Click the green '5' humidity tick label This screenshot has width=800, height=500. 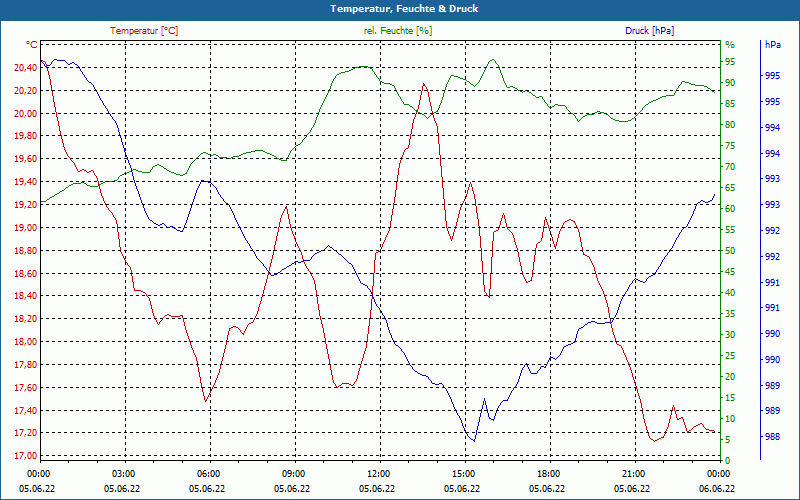pos(728,440)
